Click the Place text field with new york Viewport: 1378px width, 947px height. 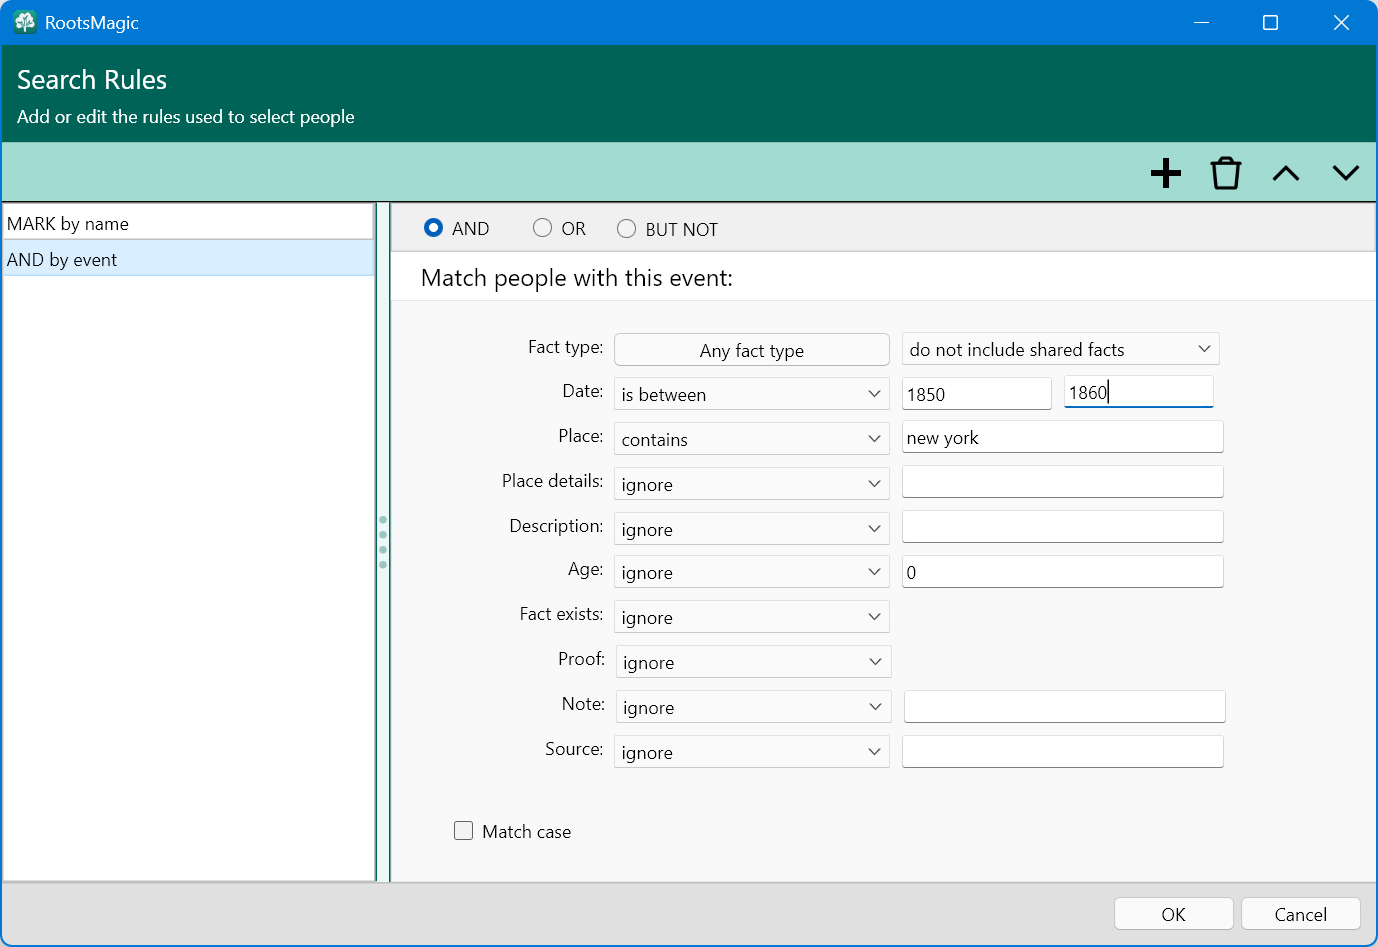click(1062, 438)
